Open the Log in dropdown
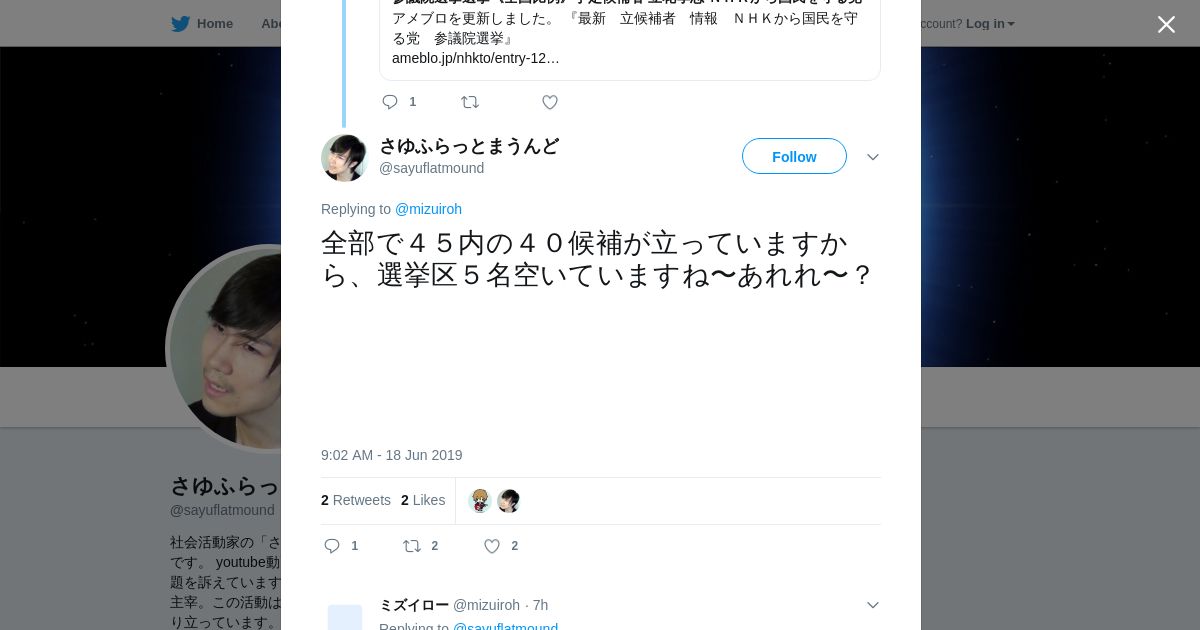 pos(990,23)
